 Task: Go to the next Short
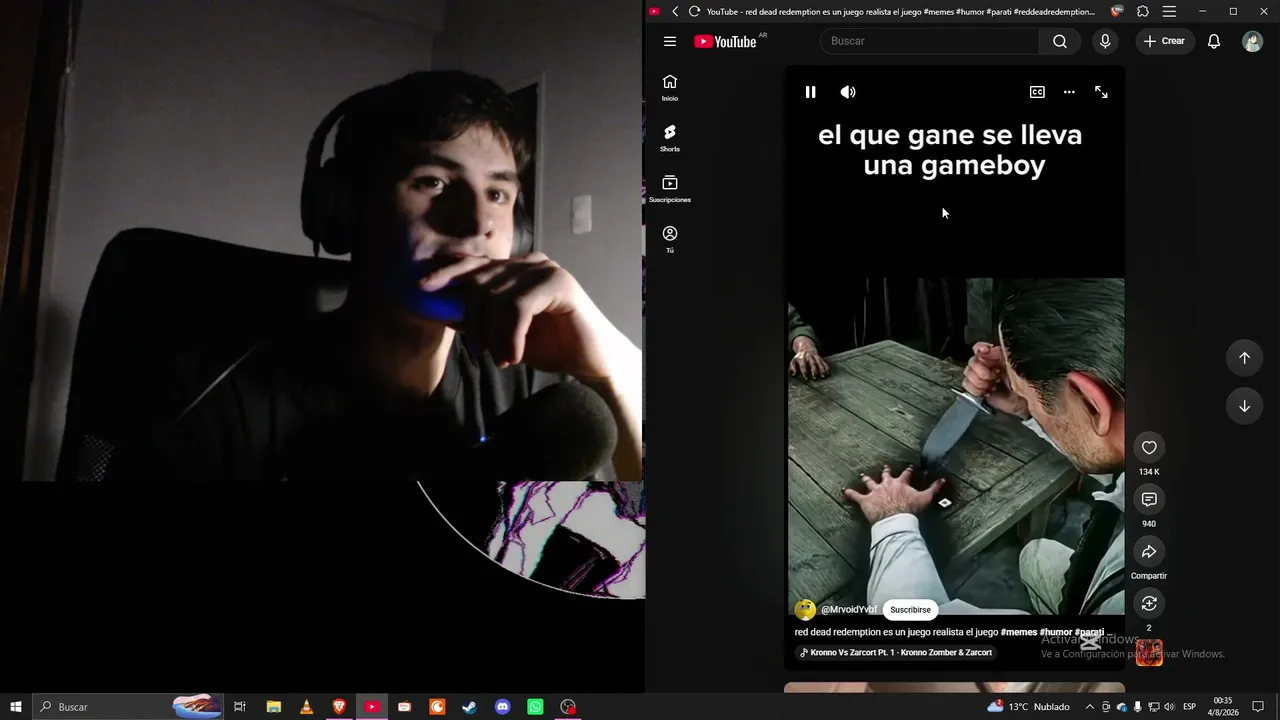[x=1244, y=406]
